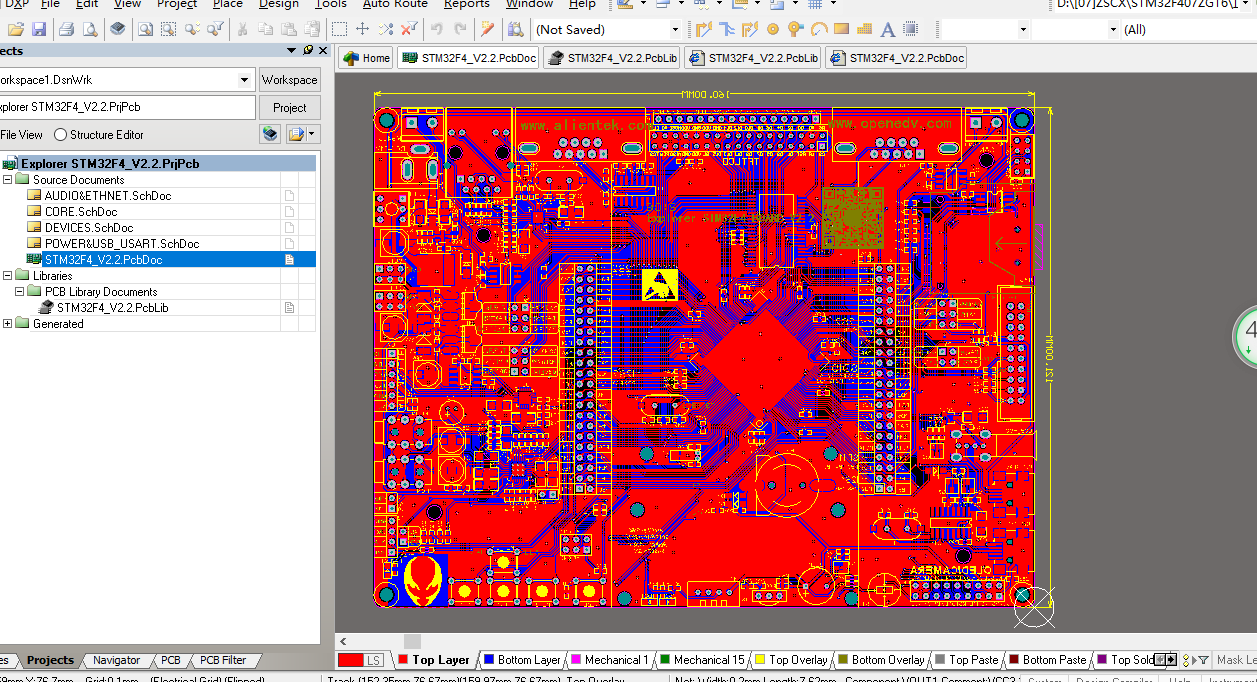Open the PCB Filter panel tab
The image size is (1257, 682).
tap(222, 660)
